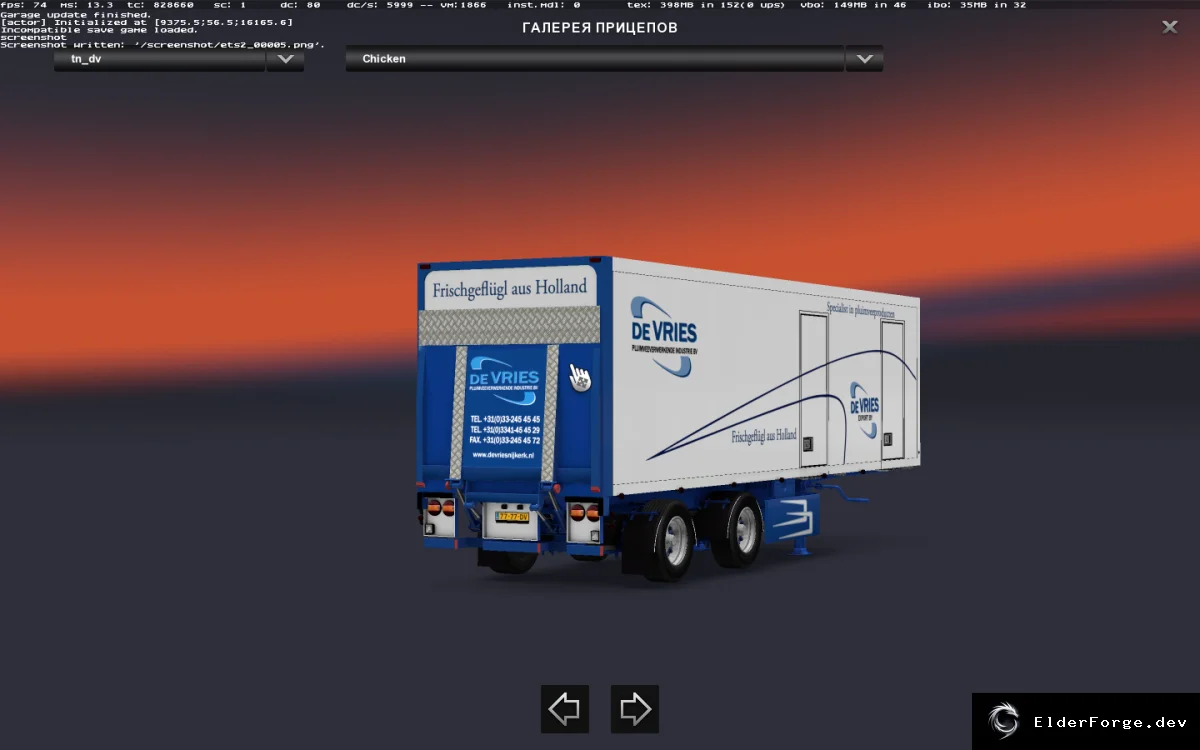Viewport: 1200px width, 750px height.
Task: Close the trailer gallery window
Action: pyautogui.click(x=1170, y=27)
